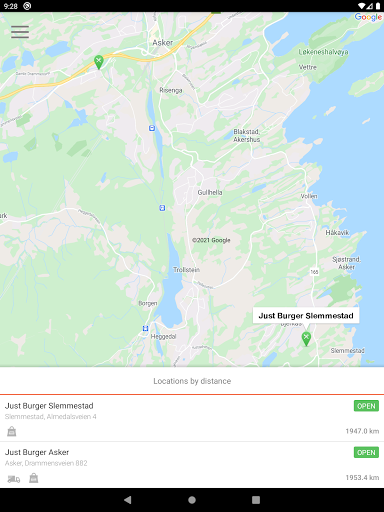This screenshot has width=384, height=512.
Task: Tap the Android home navigation button
Action: tap(192, 500)
